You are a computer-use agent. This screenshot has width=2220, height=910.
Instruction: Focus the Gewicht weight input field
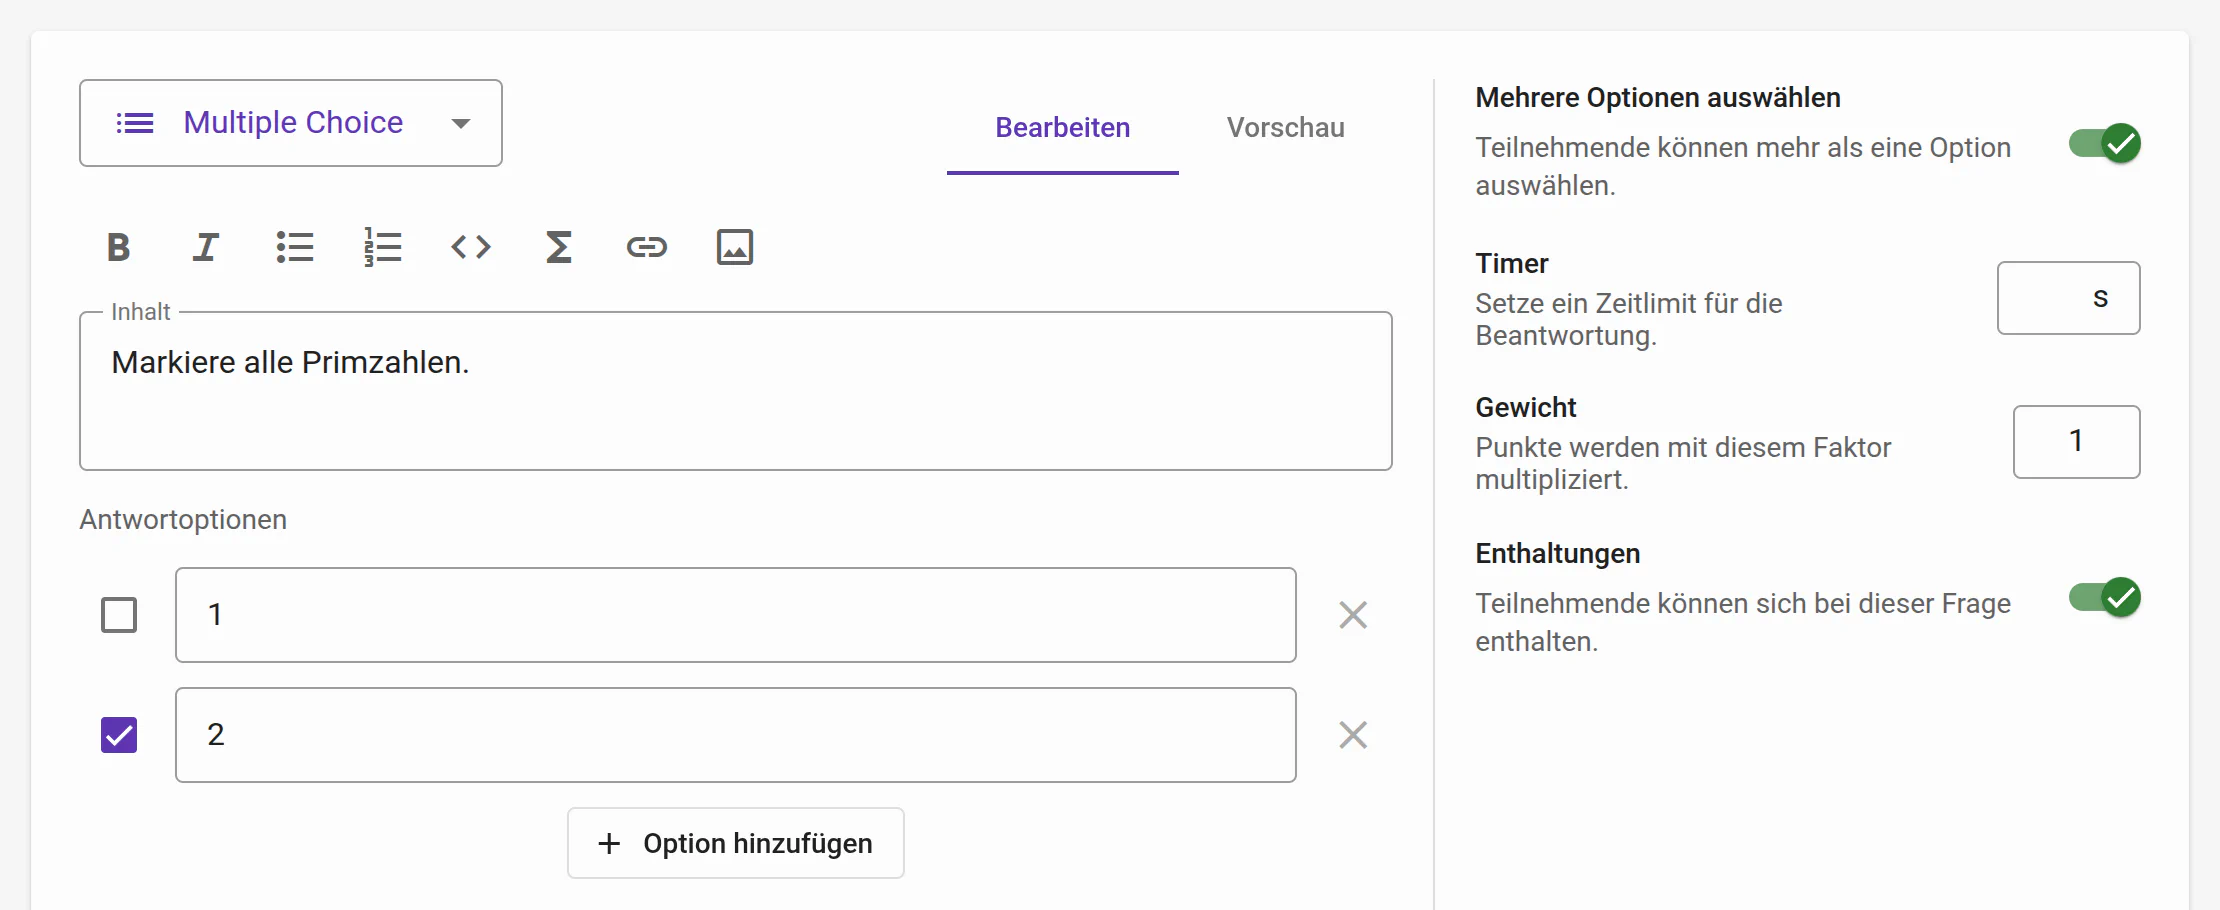click(x=2076, y=442)
